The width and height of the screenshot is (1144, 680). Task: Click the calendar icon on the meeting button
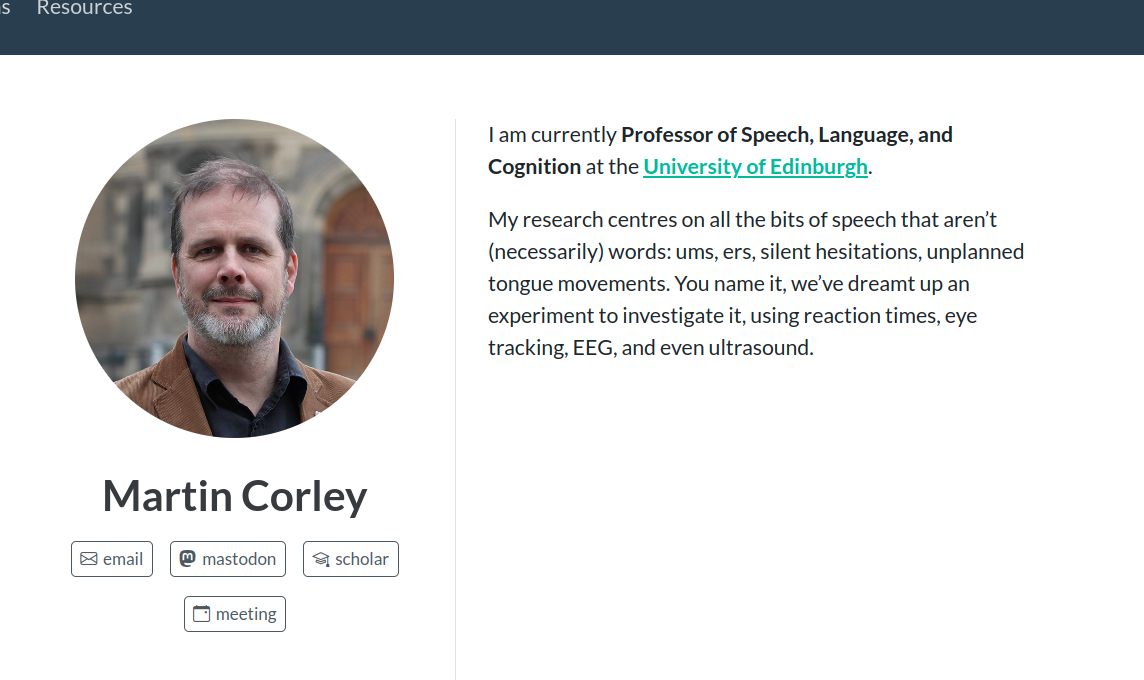[x=201, y=614]
